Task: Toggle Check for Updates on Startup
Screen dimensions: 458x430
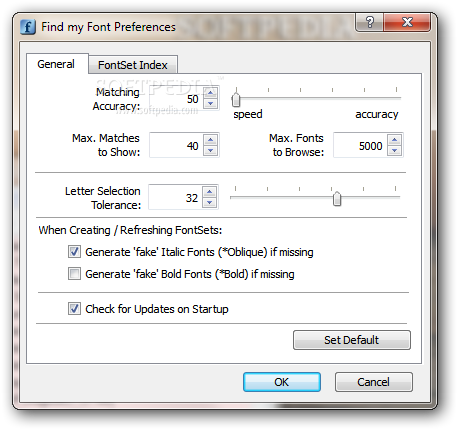Action: point(74,309)
